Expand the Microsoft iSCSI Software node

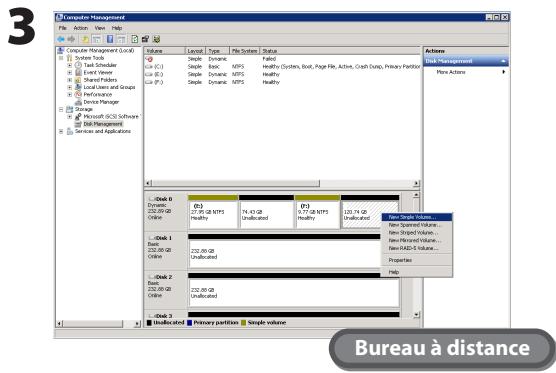(x=70, y=117)
